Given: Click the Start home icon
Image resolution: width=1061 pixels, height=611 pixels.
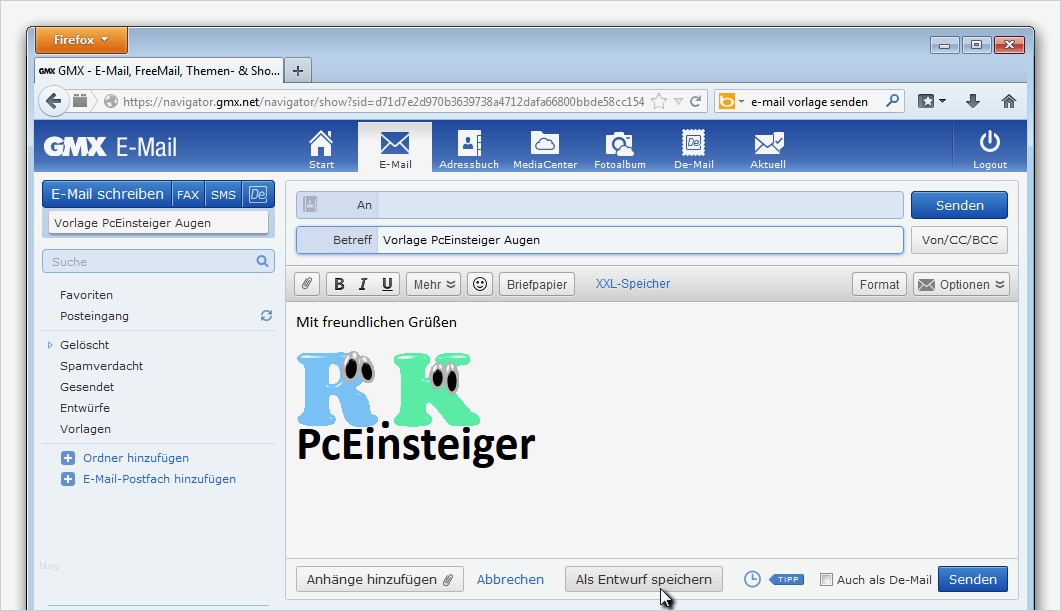Looking at the screenshot, I should click(322, 146).
